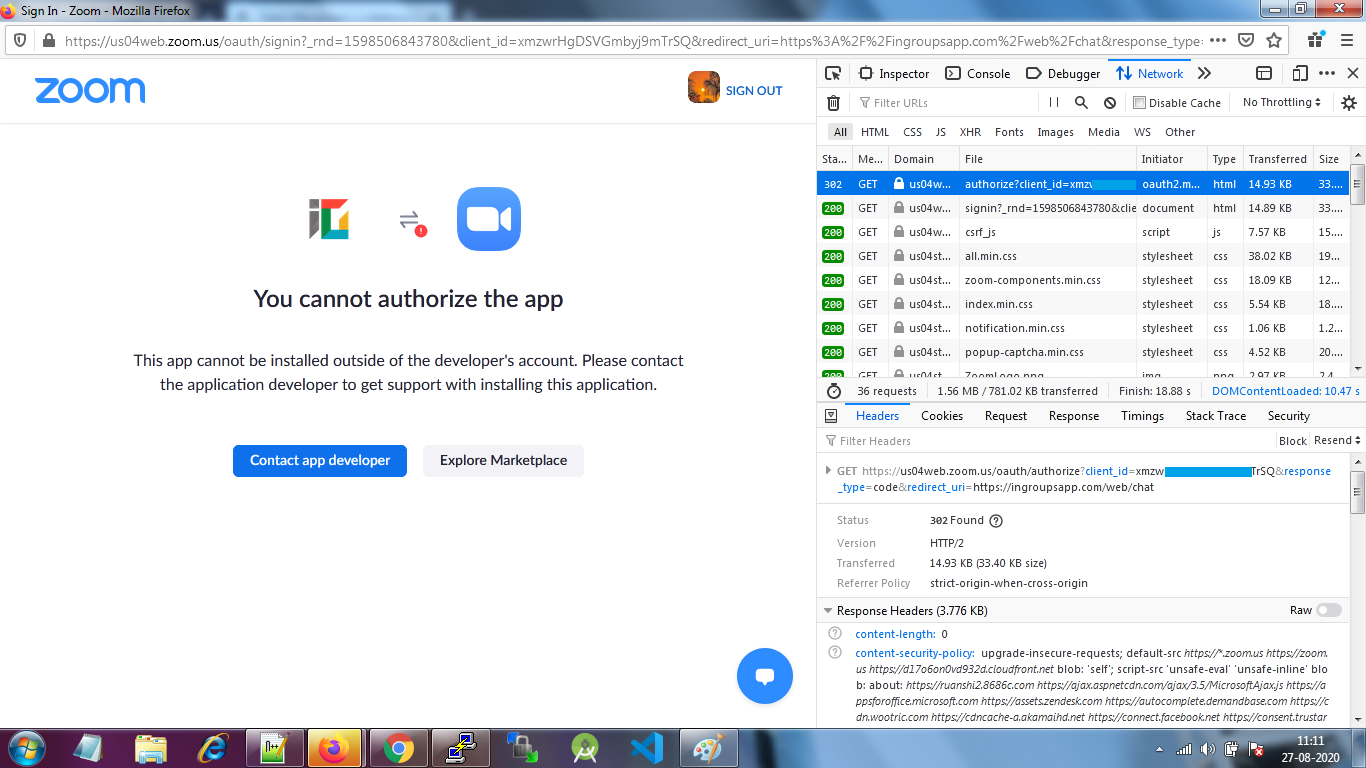
Task: Open the chat support bubble
Action: click(x=765, y=676)
